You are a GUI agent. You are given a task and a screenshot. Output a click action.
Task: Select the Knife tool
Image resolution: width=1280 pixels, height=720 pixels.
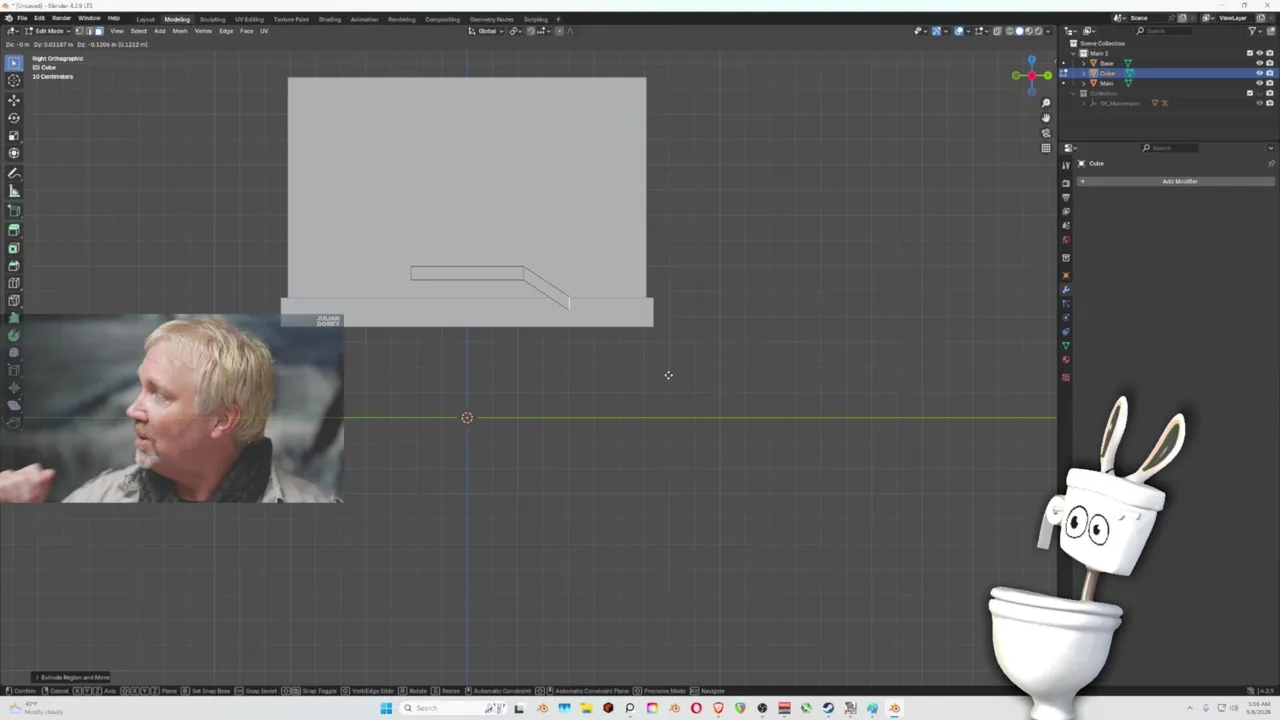click(14, 301)
